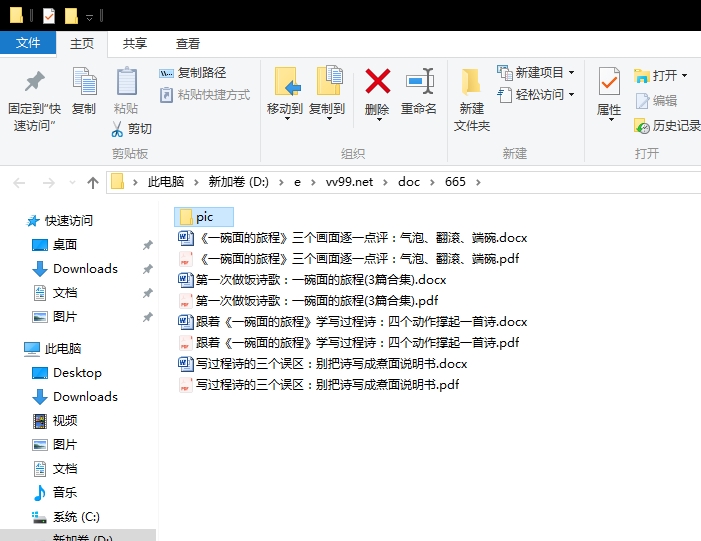Viewport: 701px width, 541px height.
Task: Expand chevron after 此电脑 in path
Action: click(196, 182)
